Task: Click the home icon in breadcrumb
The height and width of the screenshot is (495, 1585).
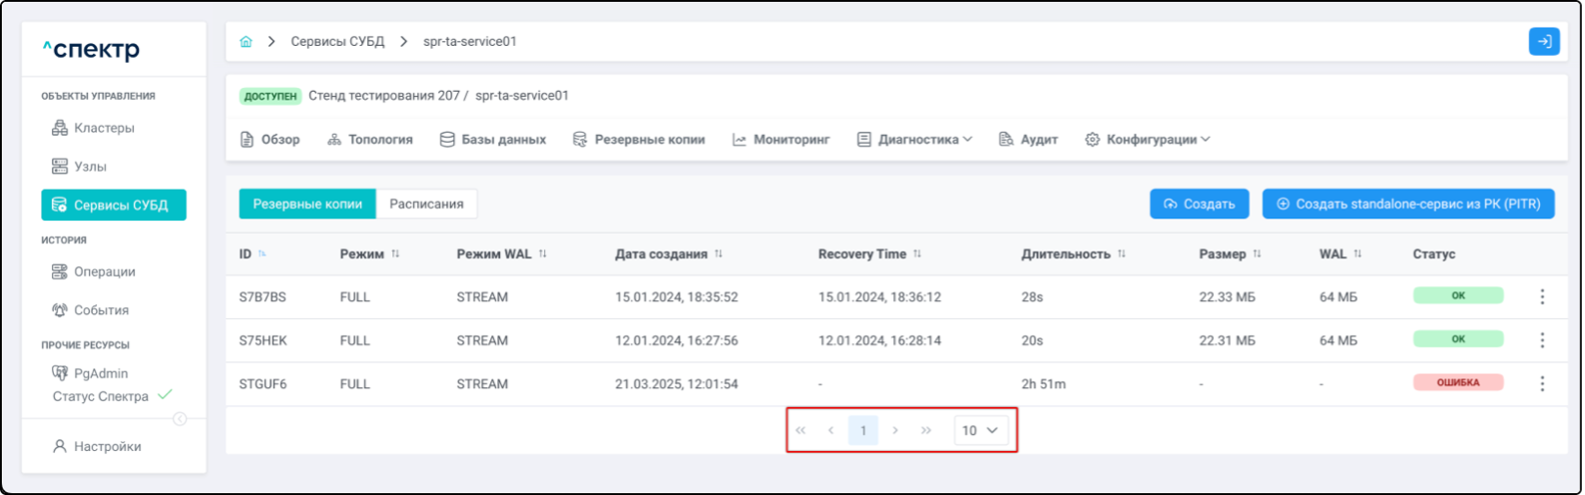Action: (246, 42)
